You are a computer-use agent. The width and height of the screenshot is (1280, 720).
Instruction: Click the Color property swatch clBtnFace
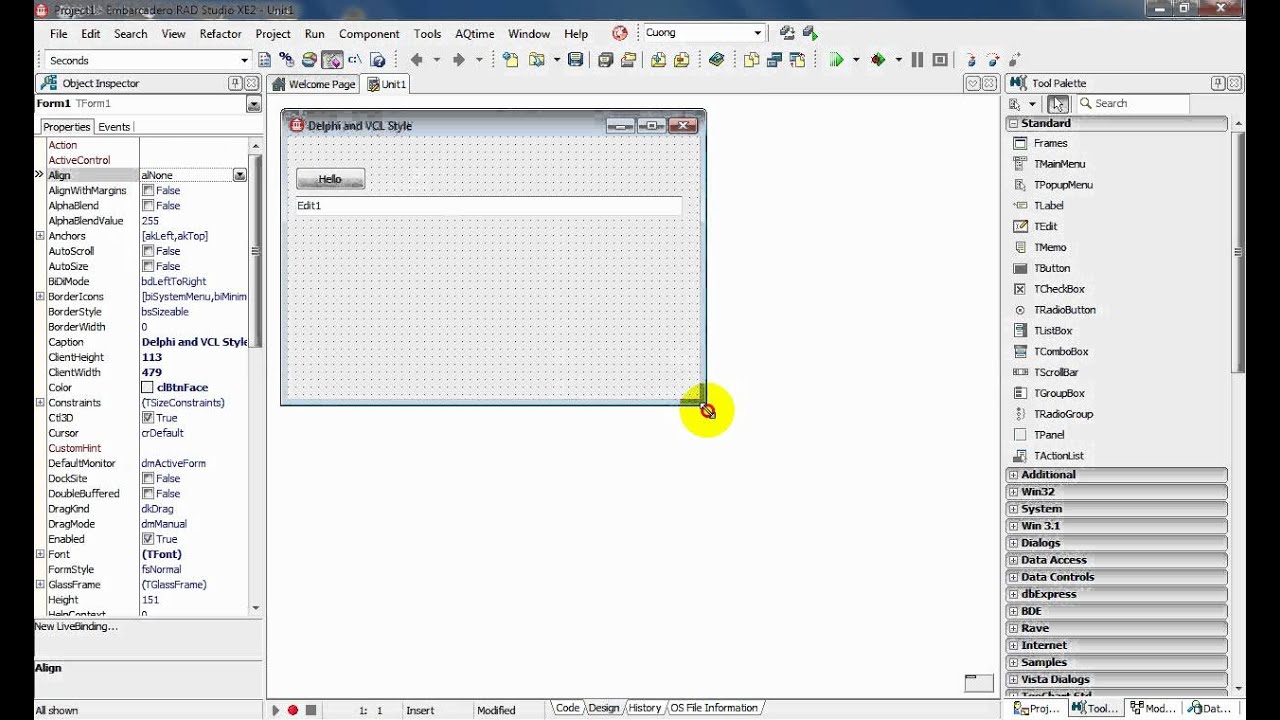tap(147, 387)
